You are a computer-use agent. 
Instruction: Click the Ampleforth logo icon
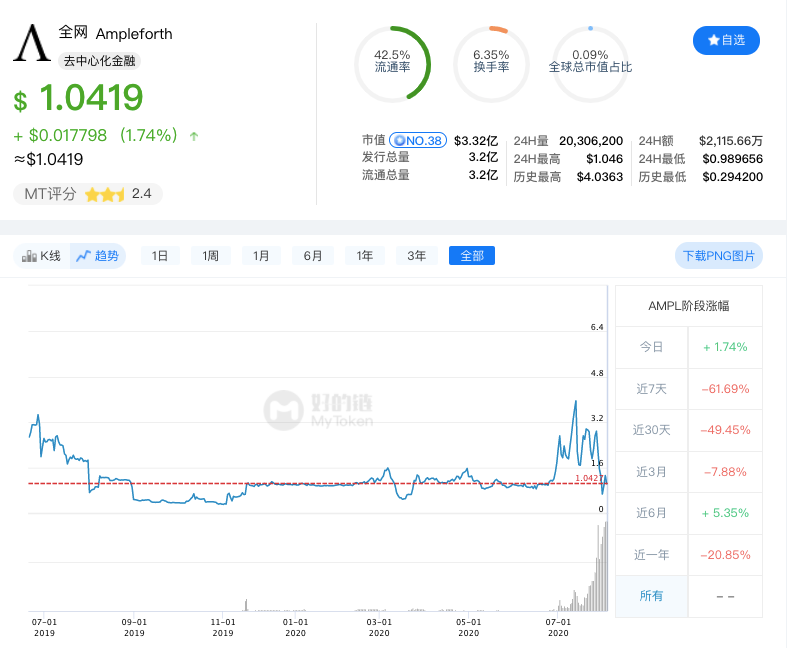(31, 45)
